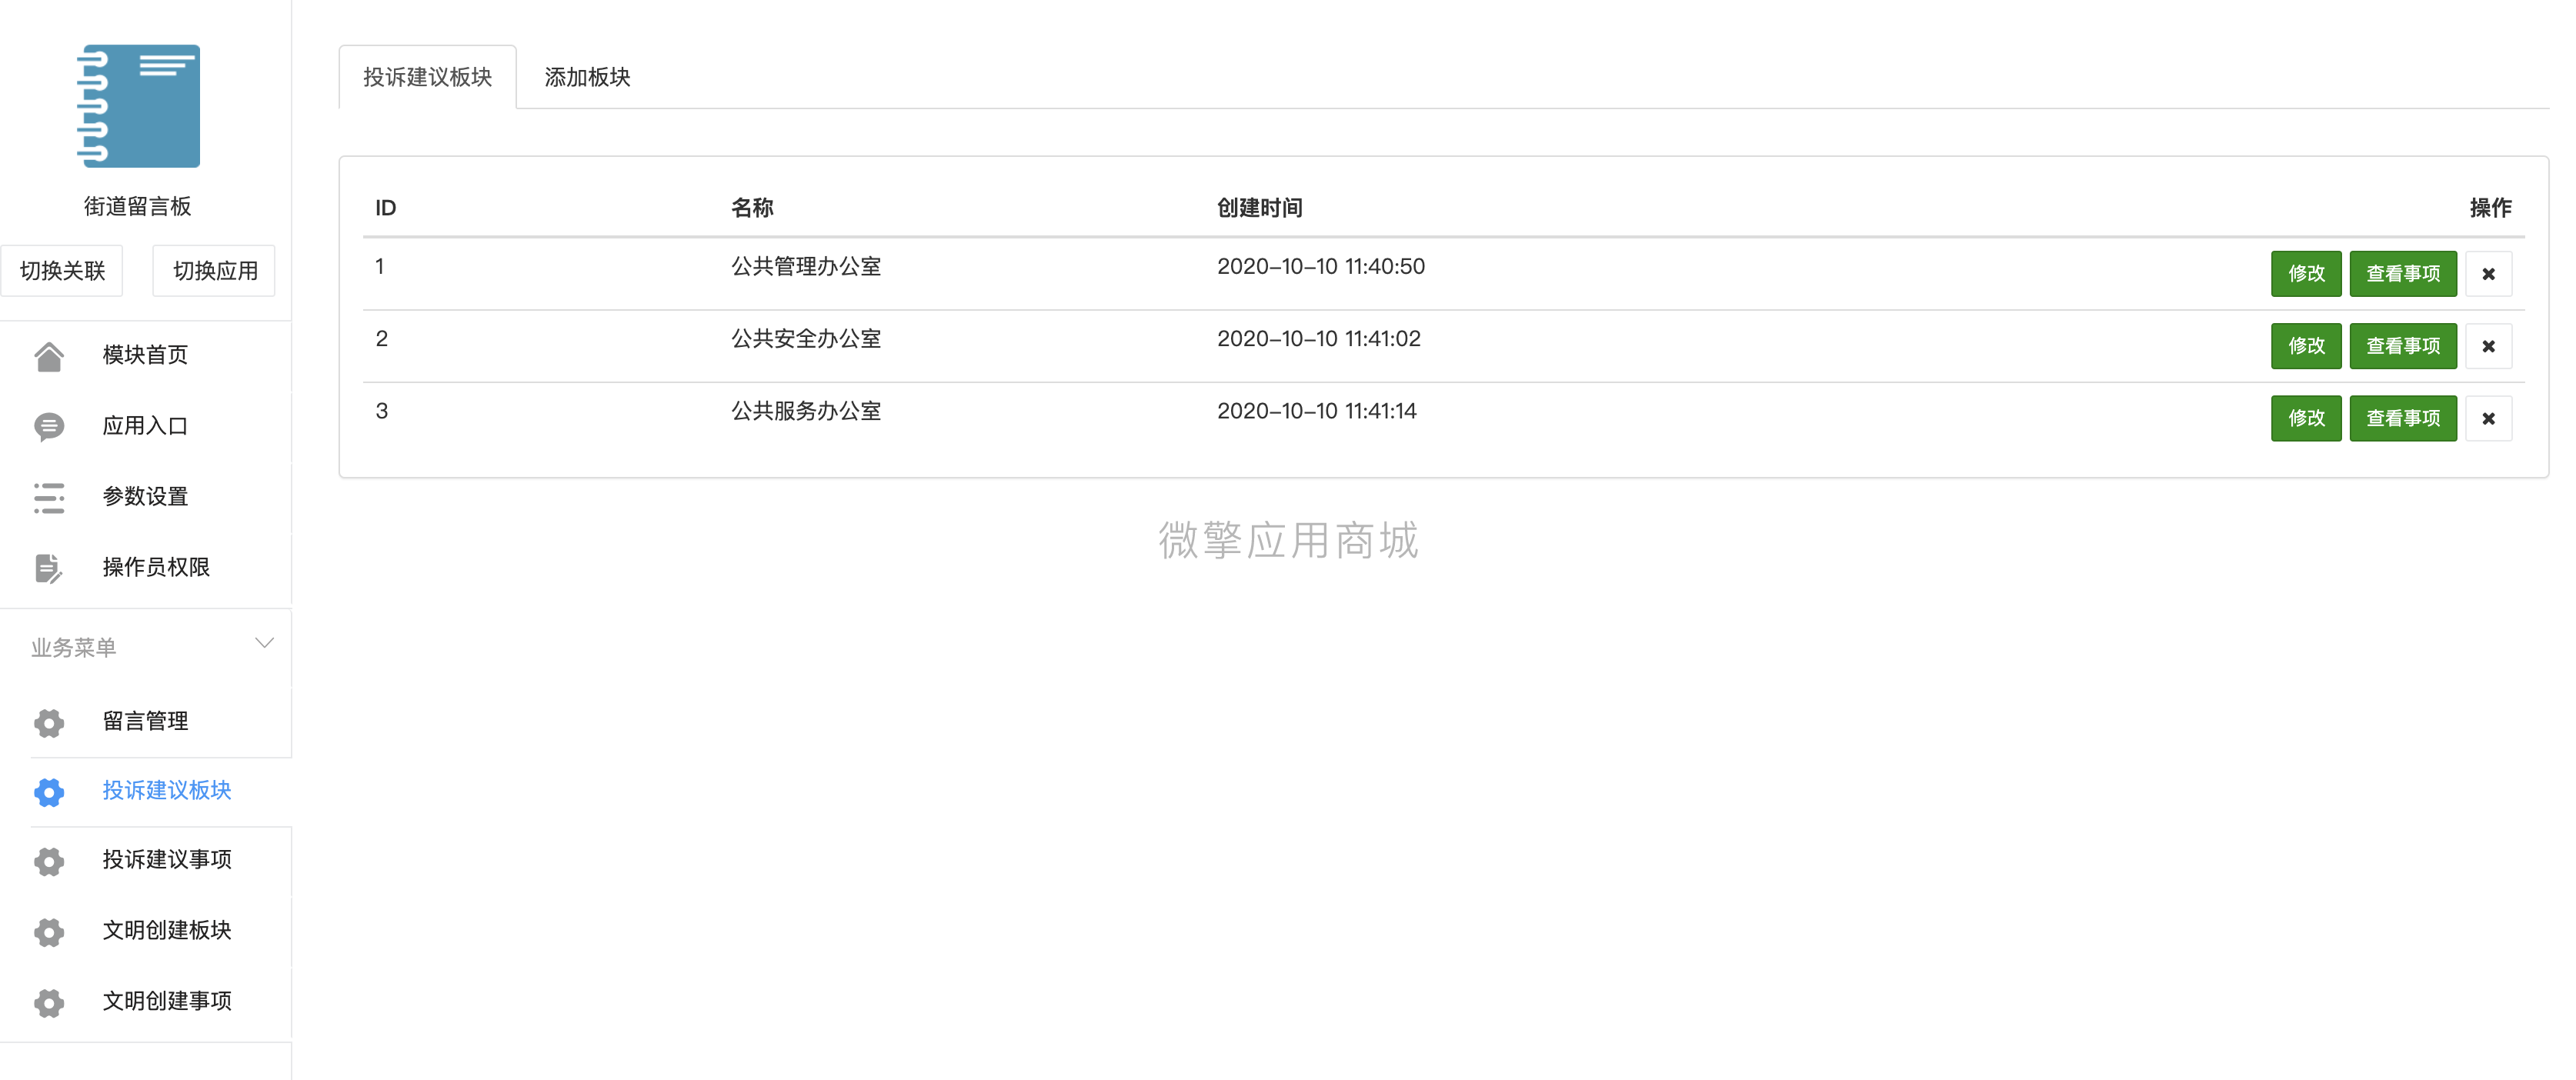The width and height of the screenshot is (2576, 1080).
Task: Click ID cell 2 of 公共安全办公室
Action: coord(382,339)
